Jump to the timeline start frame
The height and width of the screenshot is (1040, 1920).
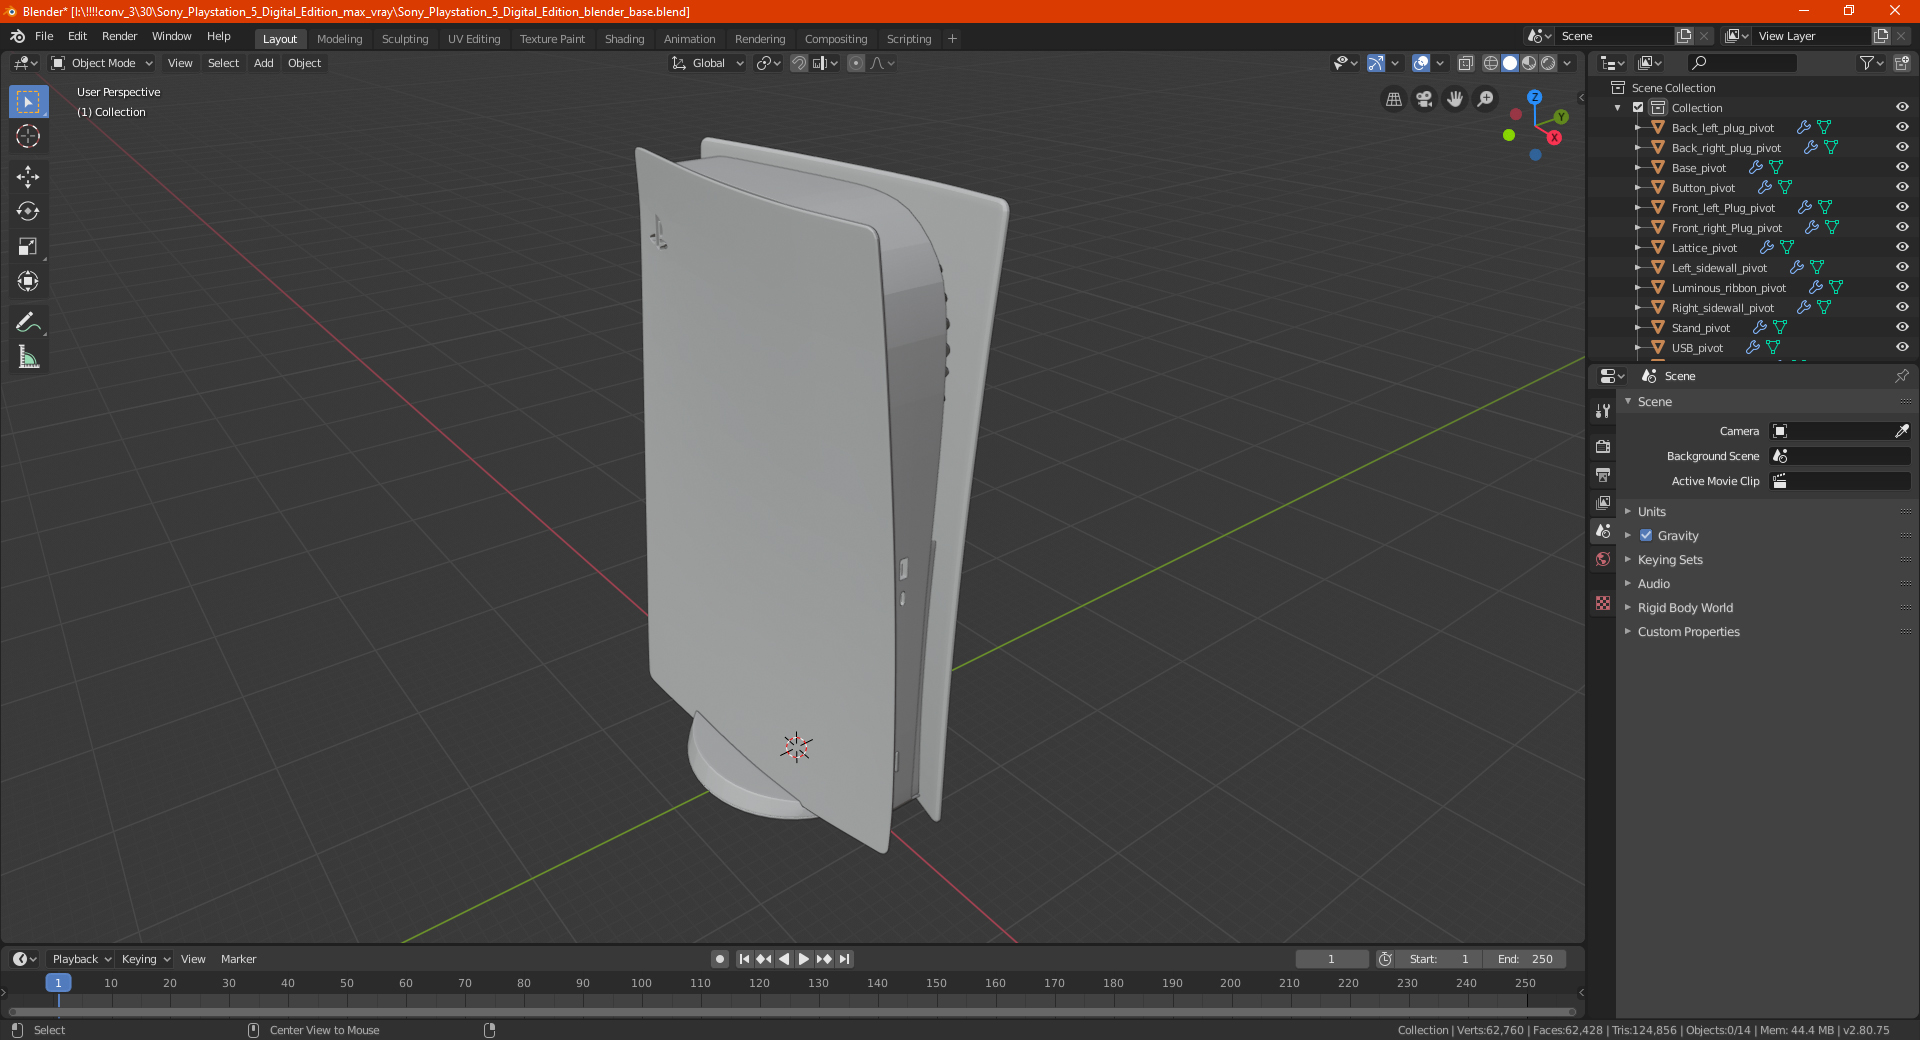click(x=744, y=959)
